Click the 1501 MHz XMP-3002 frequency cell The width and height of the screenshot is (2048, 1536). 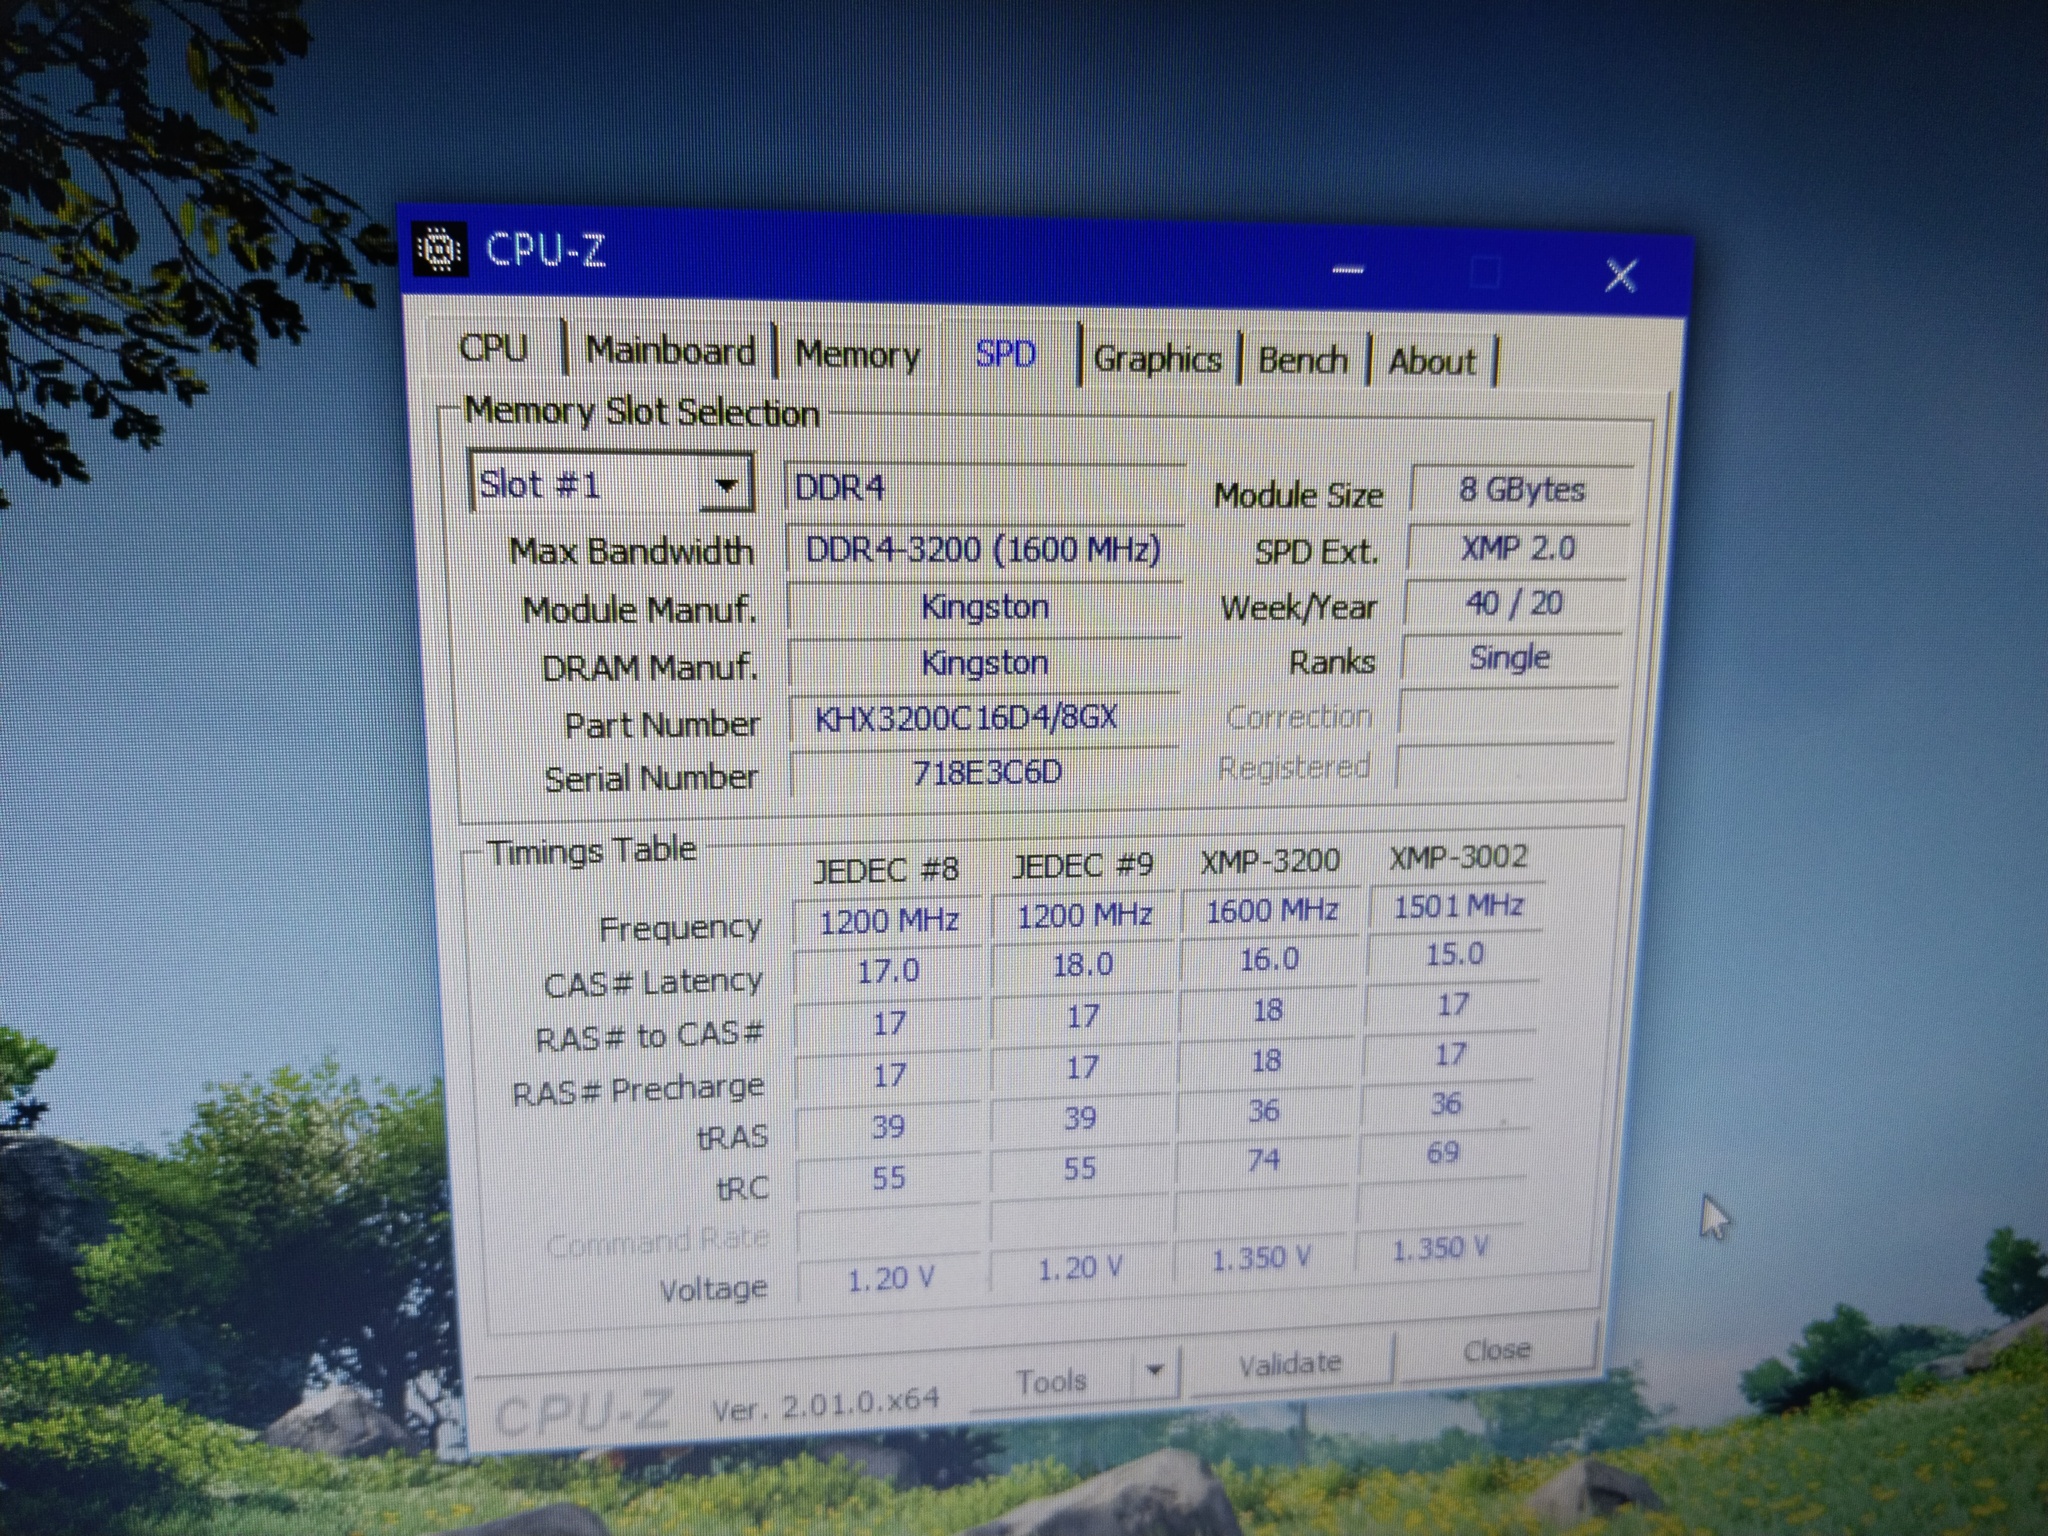1458,907
